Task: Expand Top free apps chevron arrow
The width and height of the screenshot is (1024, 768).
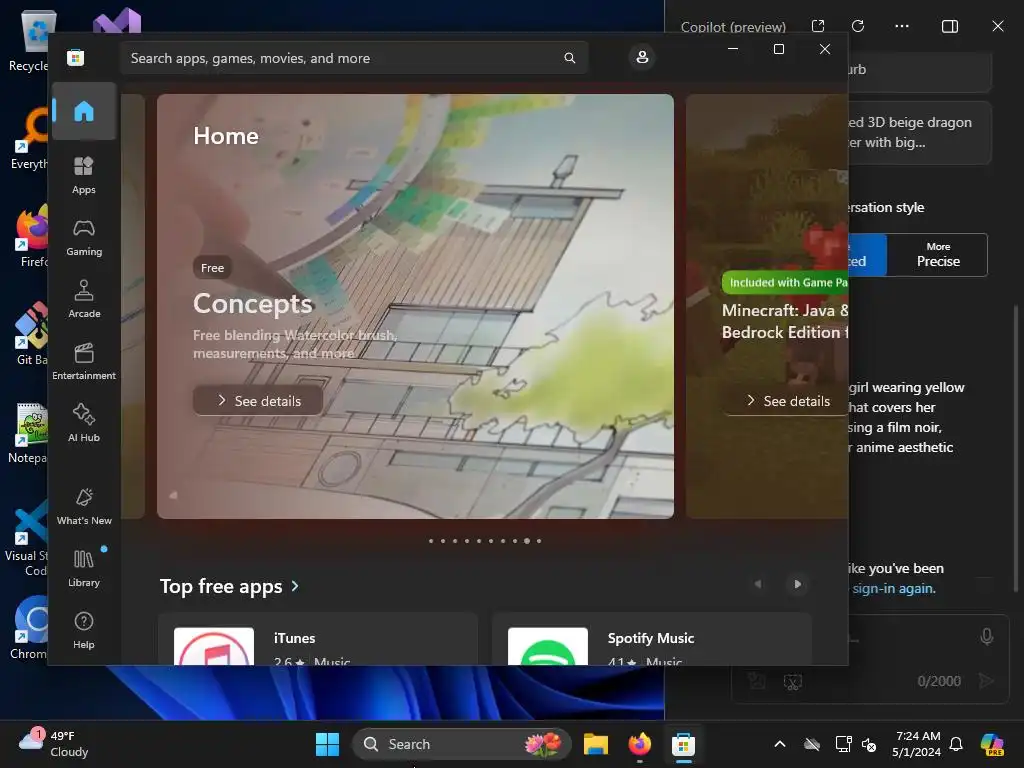Action: coord(295,586)
